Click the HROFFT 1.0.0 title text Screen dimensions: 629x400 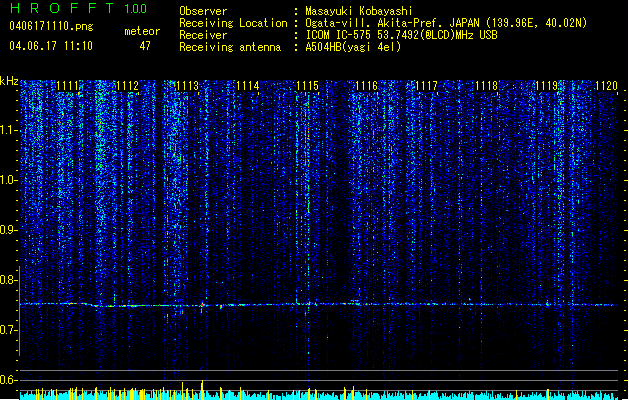(x=78, y=8)
